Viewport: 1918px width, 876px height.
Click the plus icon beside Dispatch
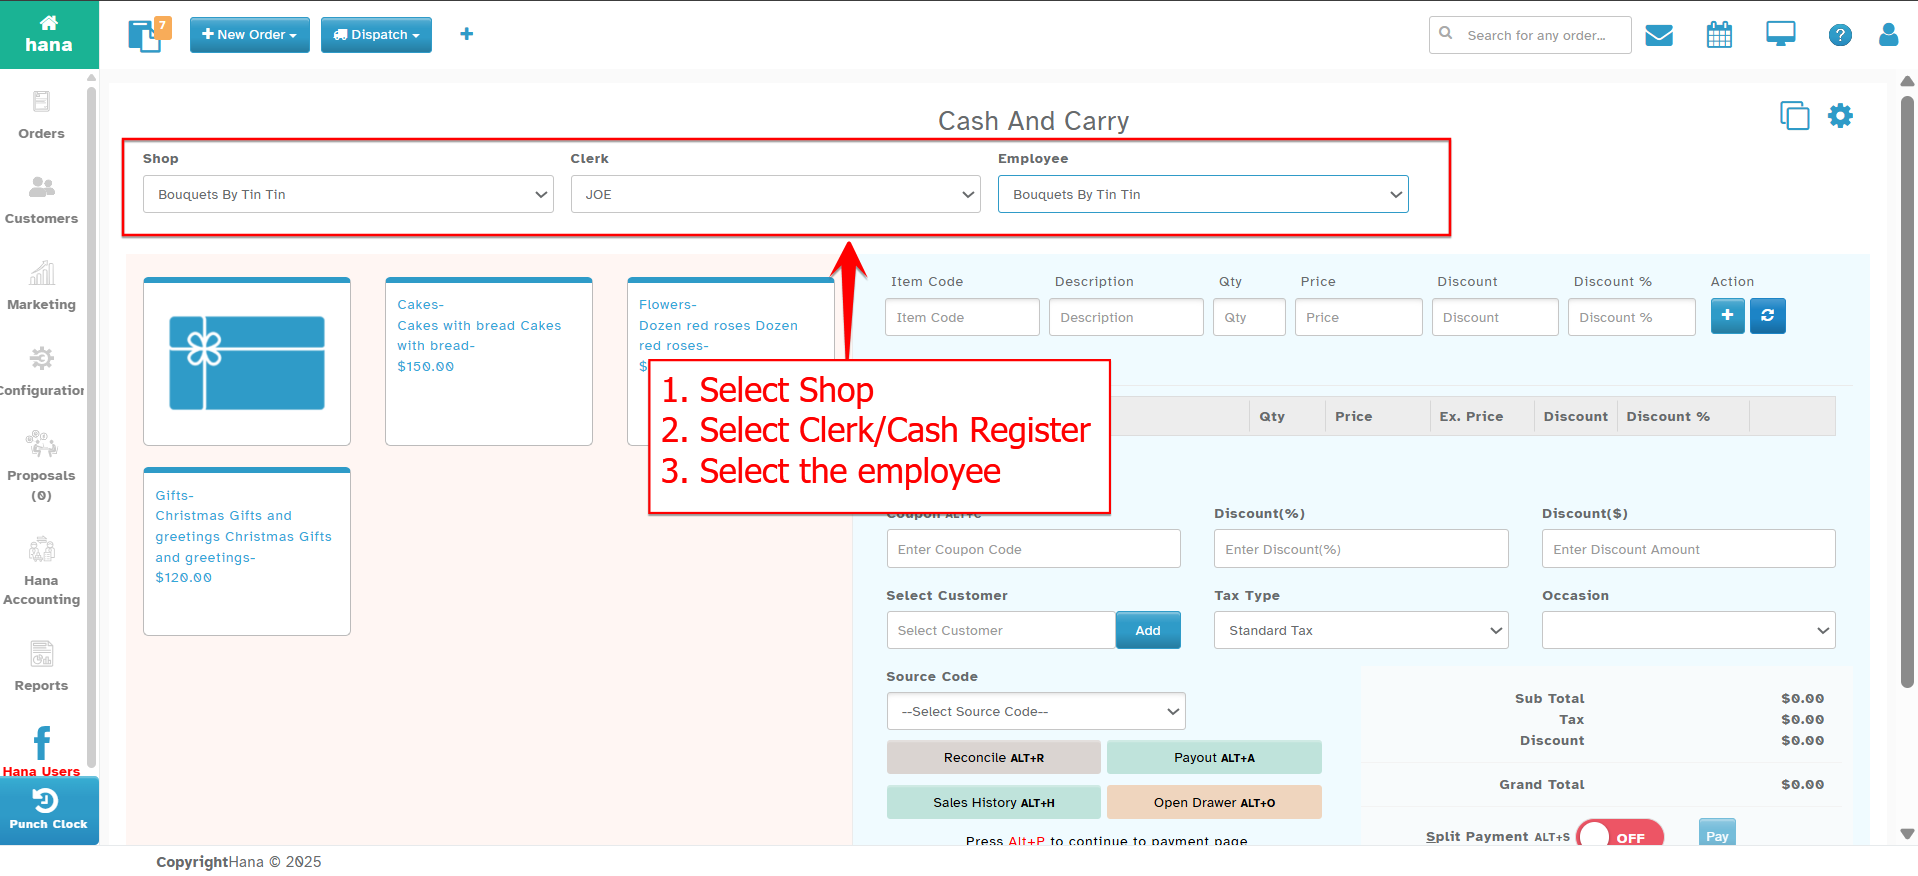tap(466, 34)
